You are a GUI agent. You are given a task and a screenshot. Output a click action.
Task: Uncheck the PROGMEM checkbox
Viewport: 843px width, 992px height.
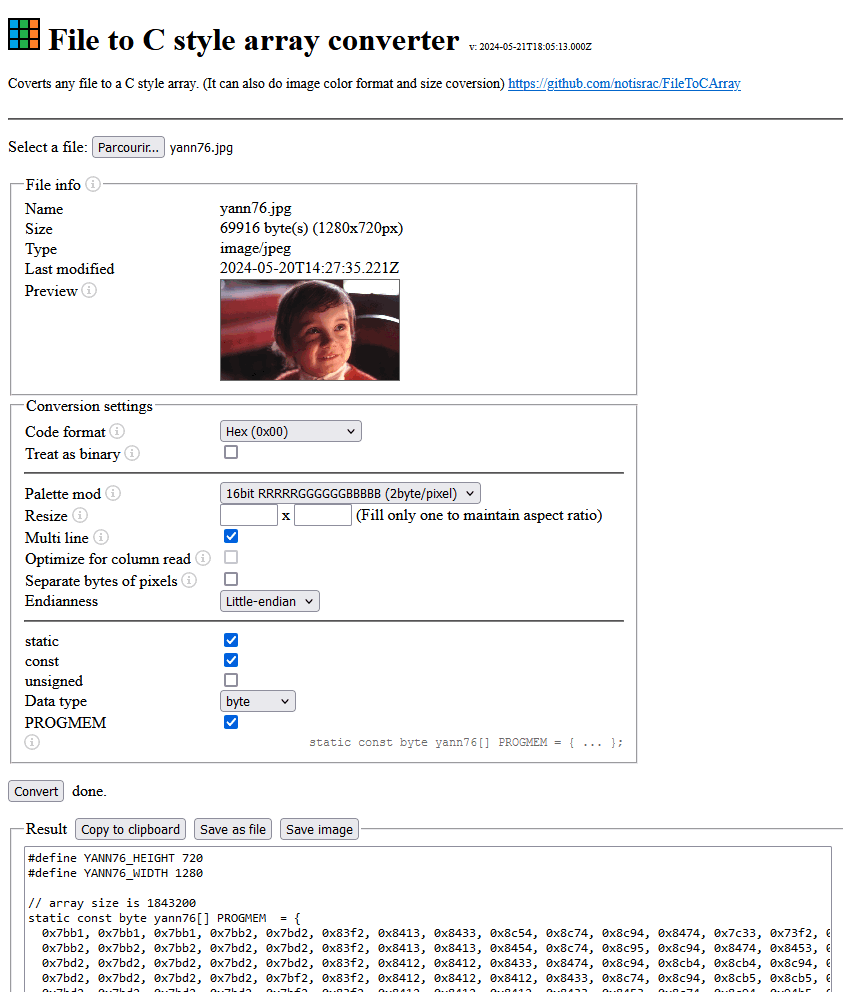pyautogui.click(x=231, y=722)
